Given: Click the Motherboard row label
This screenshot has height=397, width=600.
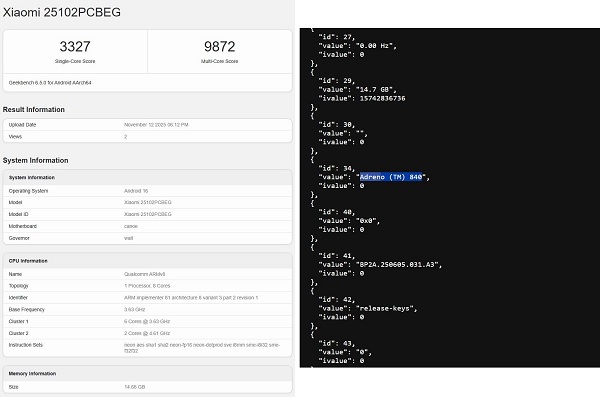Looking at the screenshot, I should 23,226.
